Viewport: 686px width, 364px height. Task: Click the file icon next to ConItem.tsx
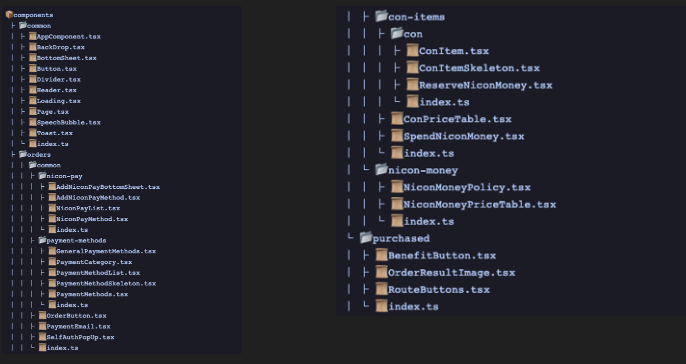[x=413, y=51]
